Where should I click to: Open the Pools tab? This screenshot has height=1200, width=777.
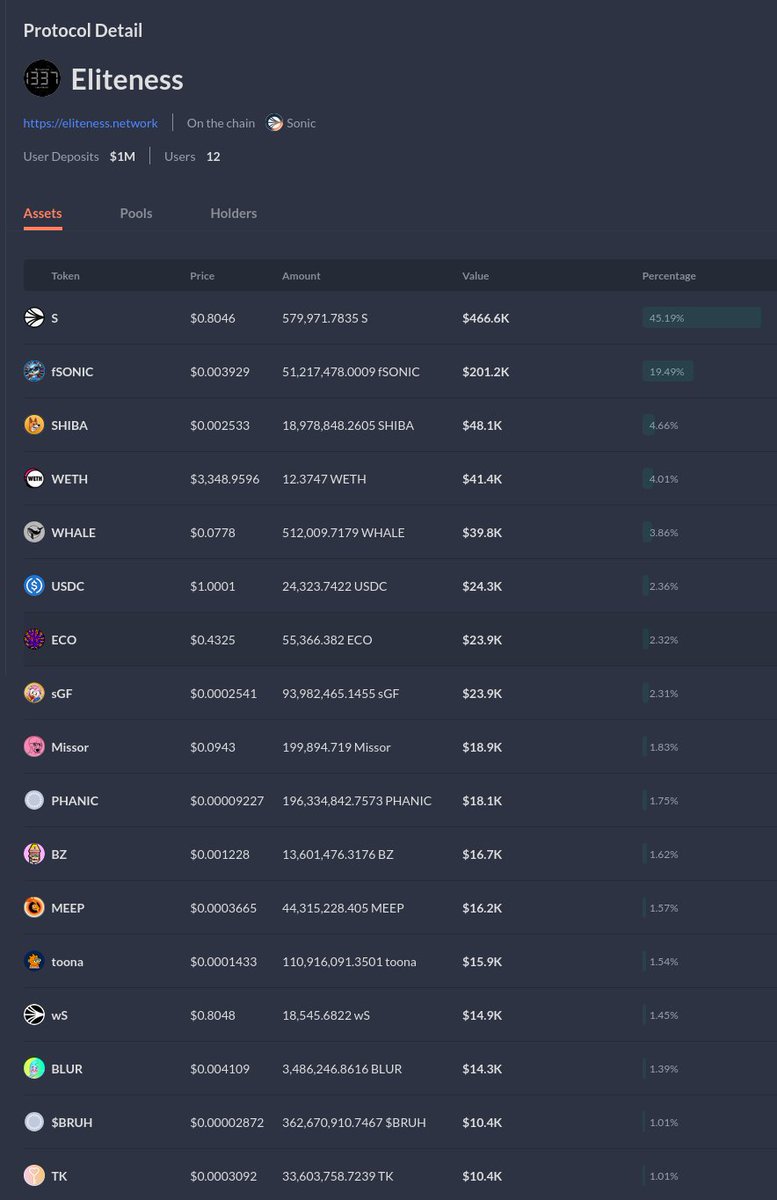click(136, 213)
